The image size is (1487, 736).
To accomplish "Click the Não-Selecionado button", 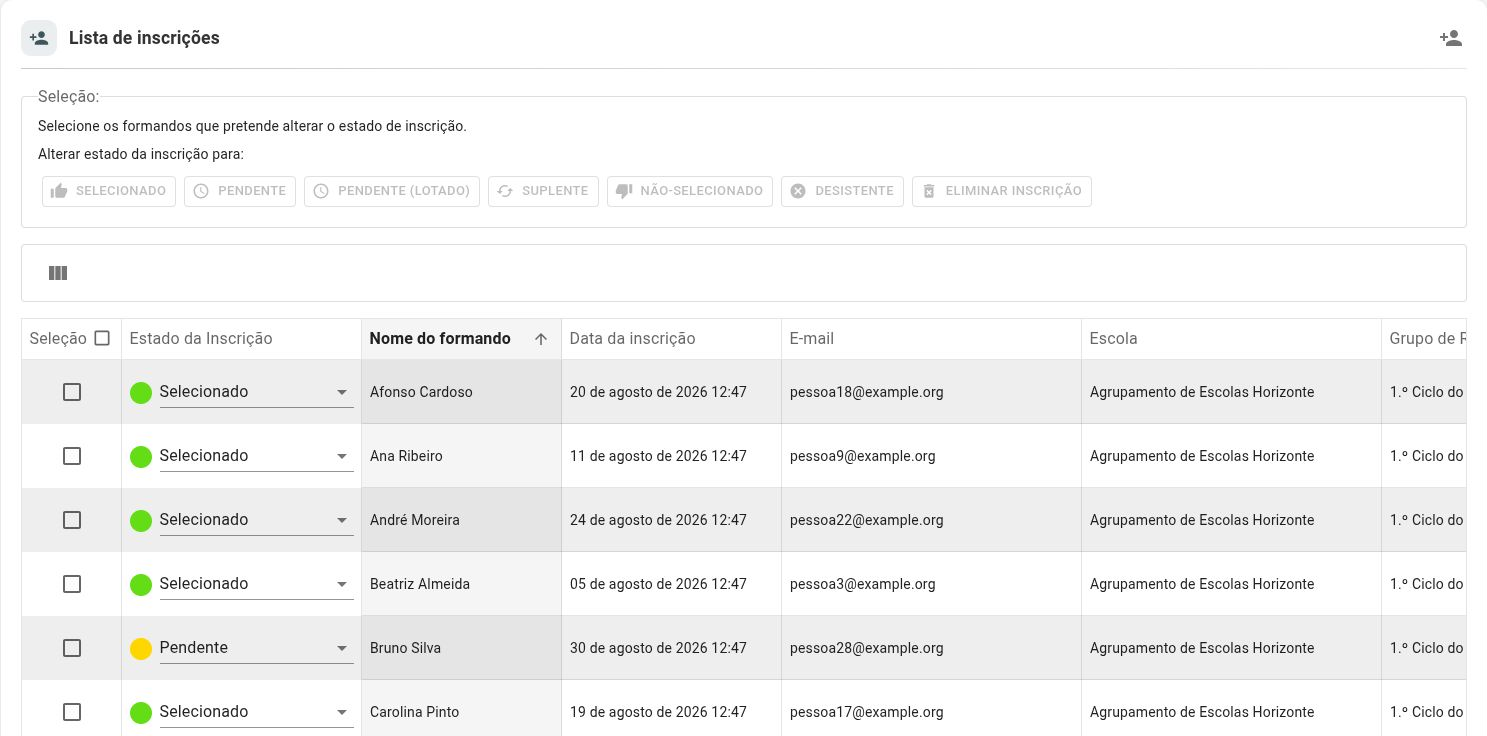I will 690,191.
